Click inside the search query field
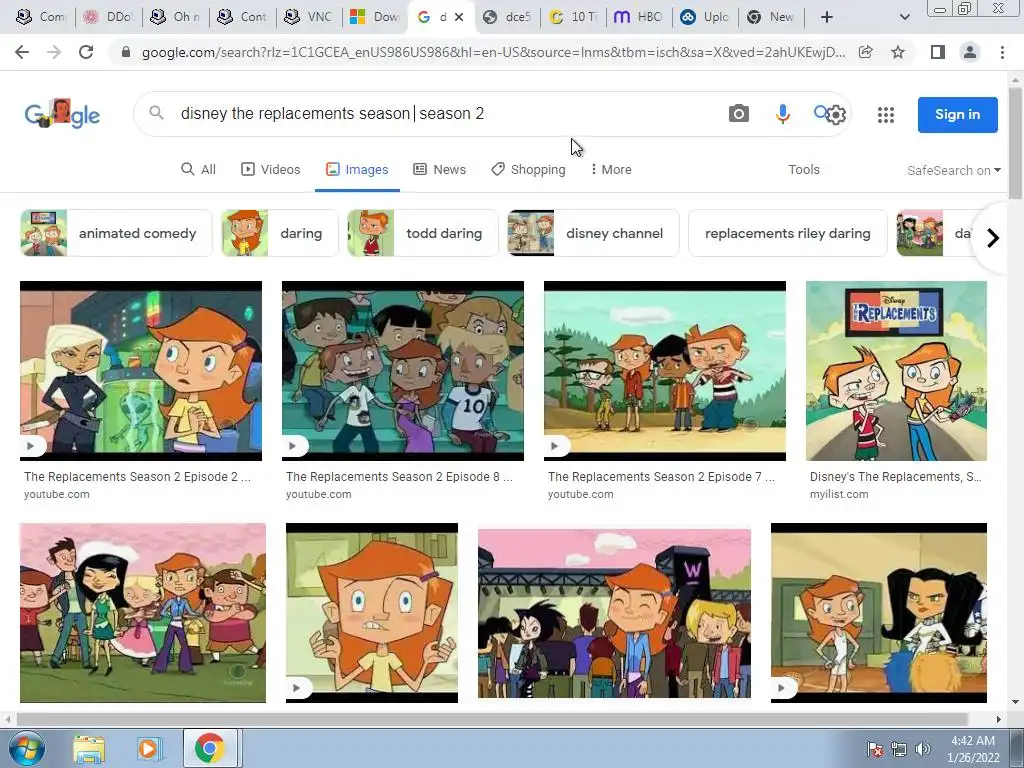This screenshot has width=1024, height=768. [x=444, y=114]
